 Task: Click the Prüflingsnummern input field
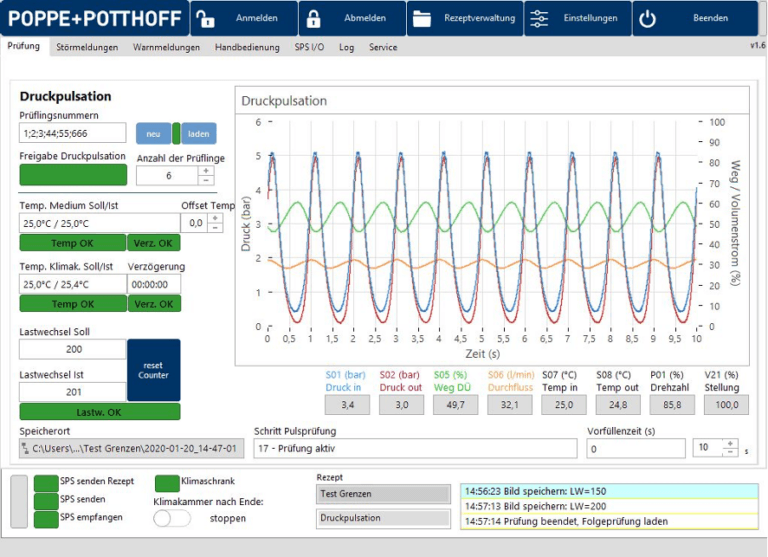73,133
